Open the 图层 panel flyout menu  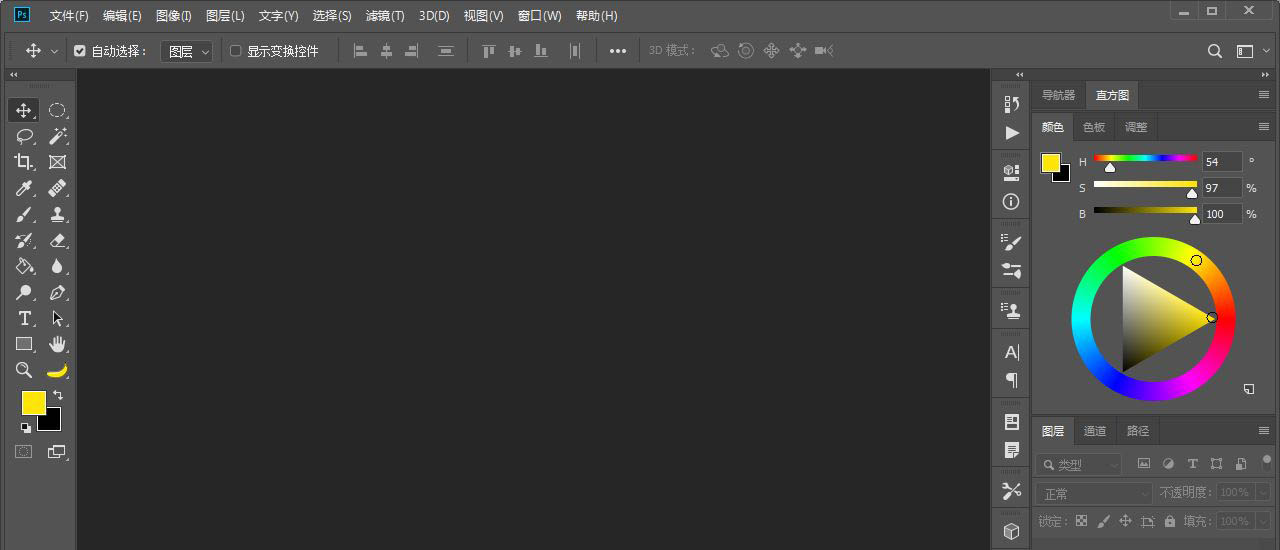pyautogui.click(x=1264, y=430)
